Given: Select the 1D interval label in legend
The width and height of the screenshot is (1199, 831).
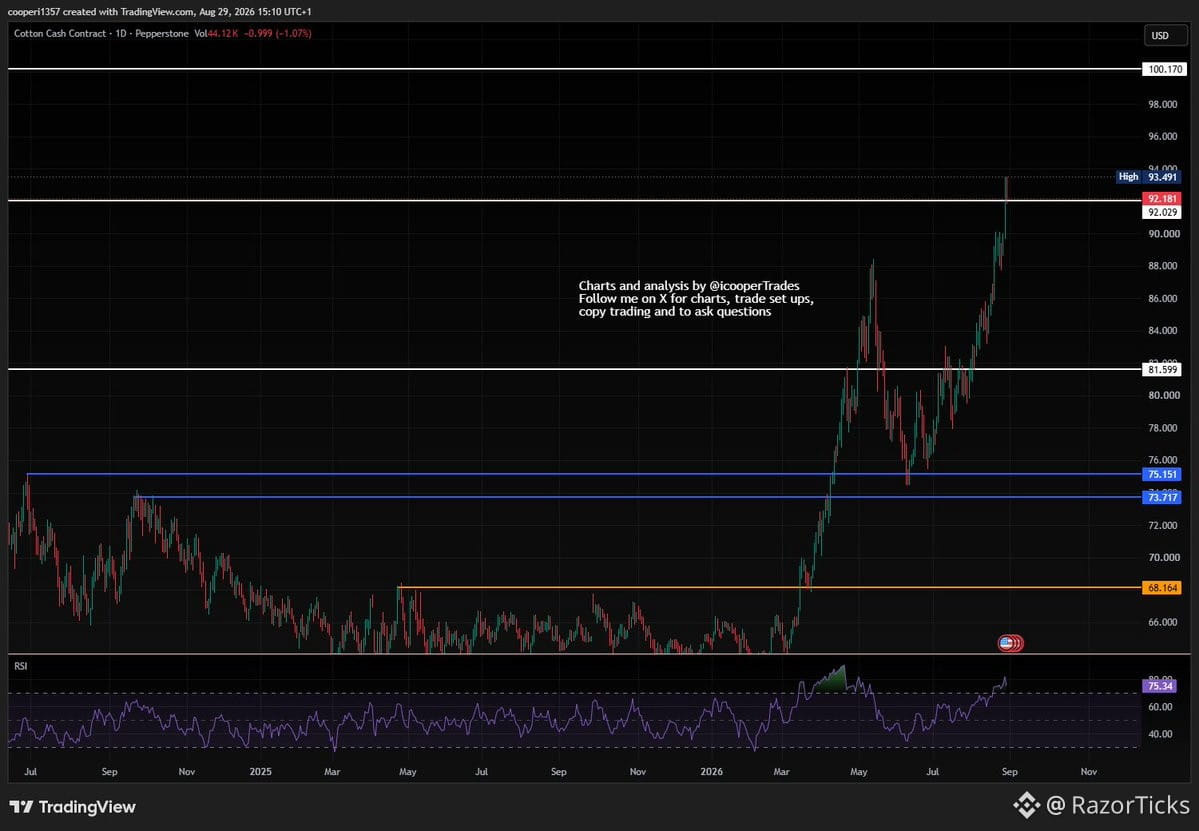Looking at the screenshot, I should [121, 34].
